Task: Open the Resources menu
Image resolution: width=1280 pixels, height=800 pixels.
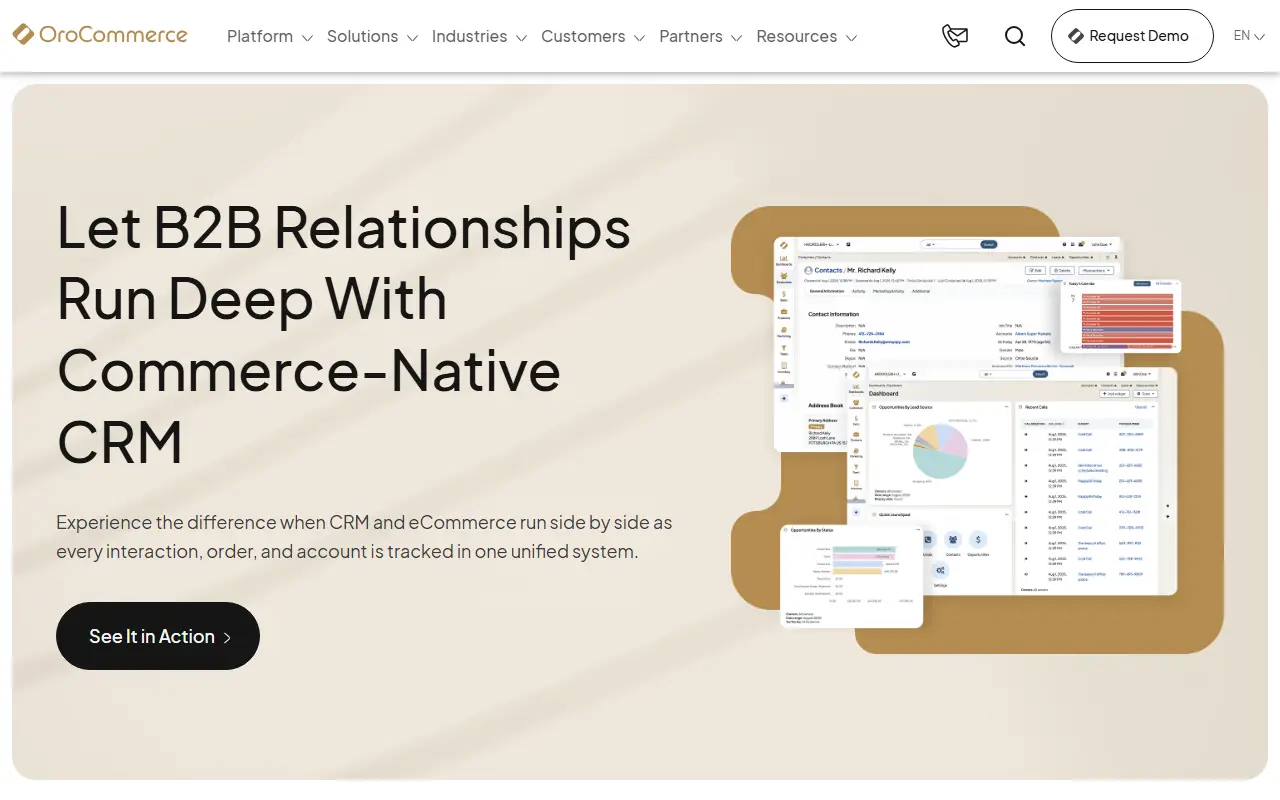Action: pos(797,36)
